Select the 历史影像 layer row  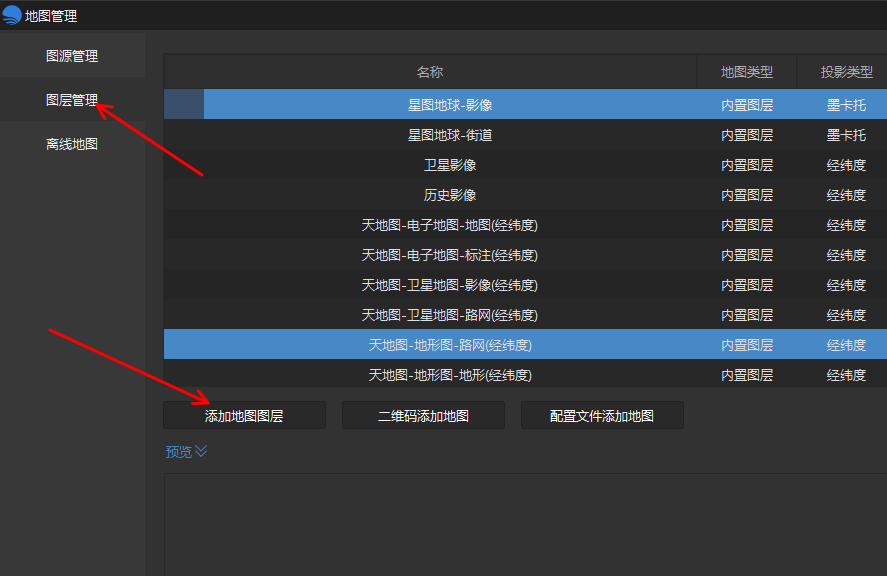(x=526, y=195)
